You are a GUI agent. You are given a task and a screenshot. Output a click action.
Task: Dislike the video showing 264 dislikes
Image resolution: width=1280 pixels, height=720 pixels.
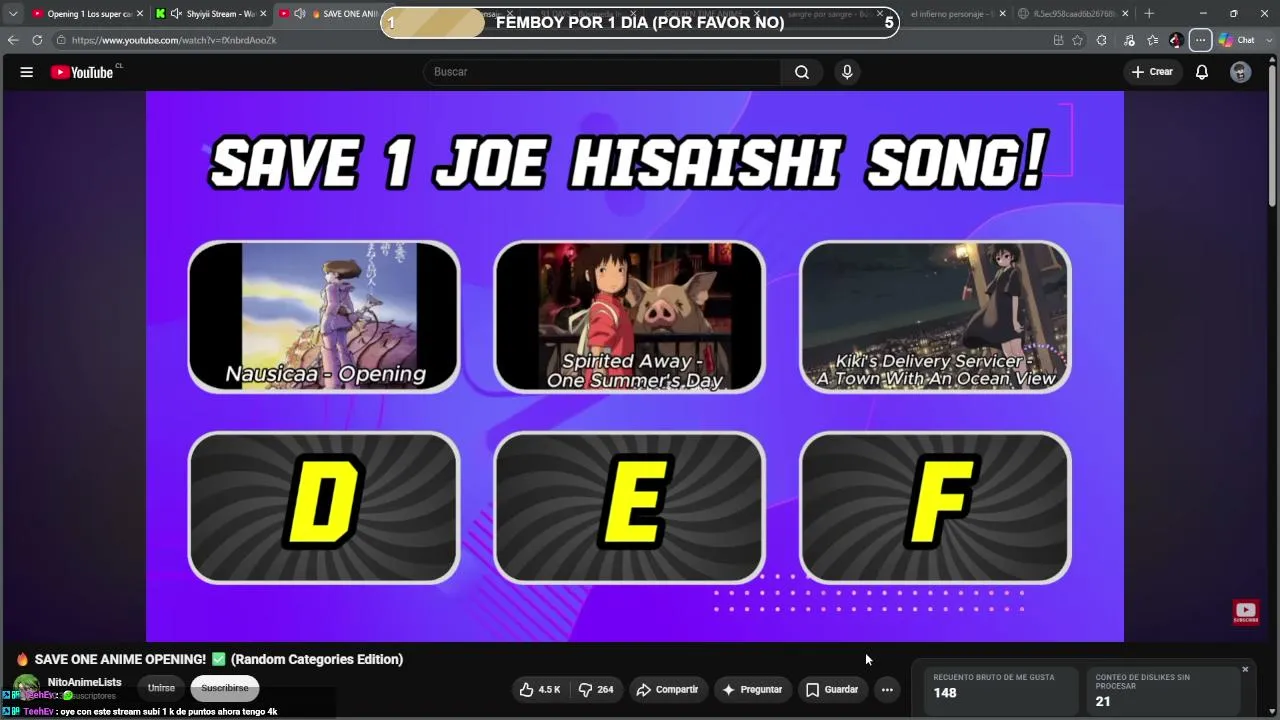597,689
